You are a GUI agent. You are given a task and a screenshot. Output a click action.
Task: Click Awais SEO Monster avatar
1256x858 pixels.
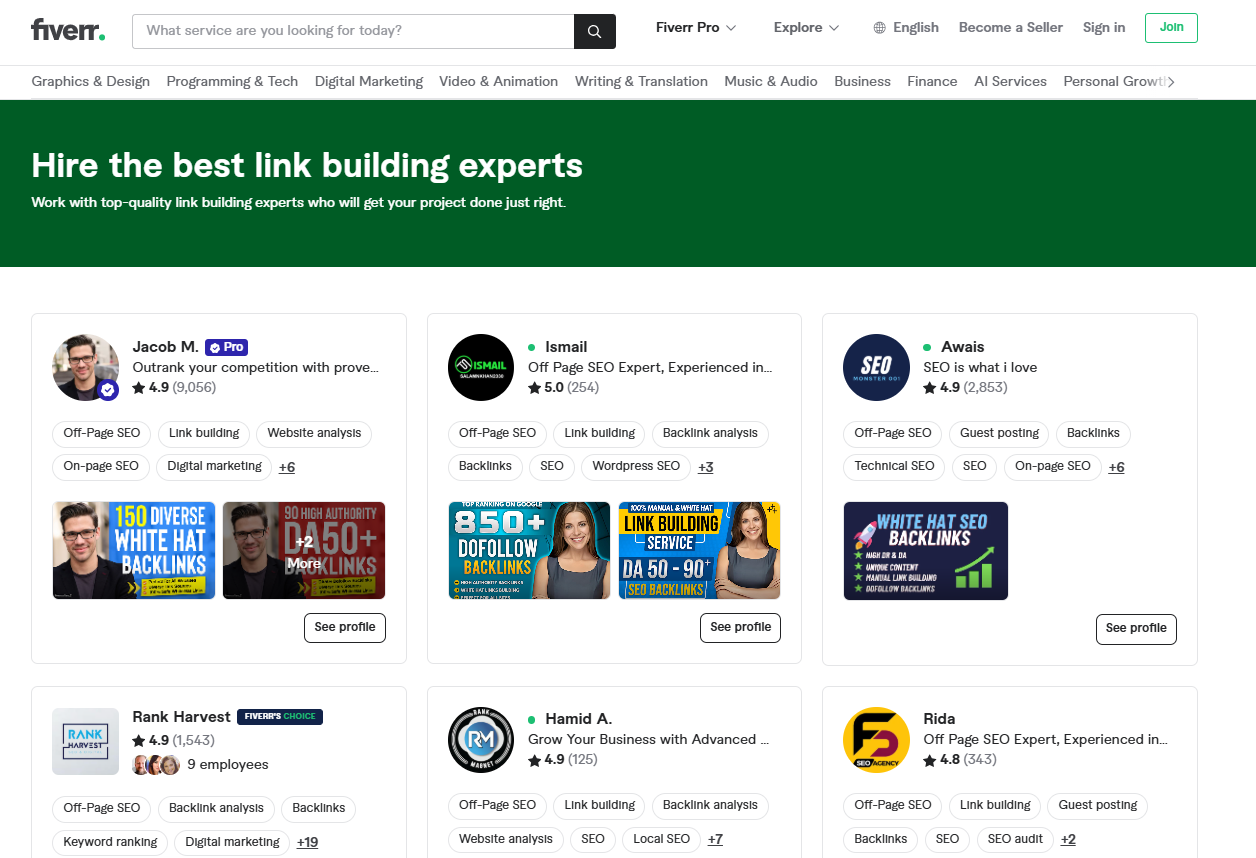tap(876, 367)
